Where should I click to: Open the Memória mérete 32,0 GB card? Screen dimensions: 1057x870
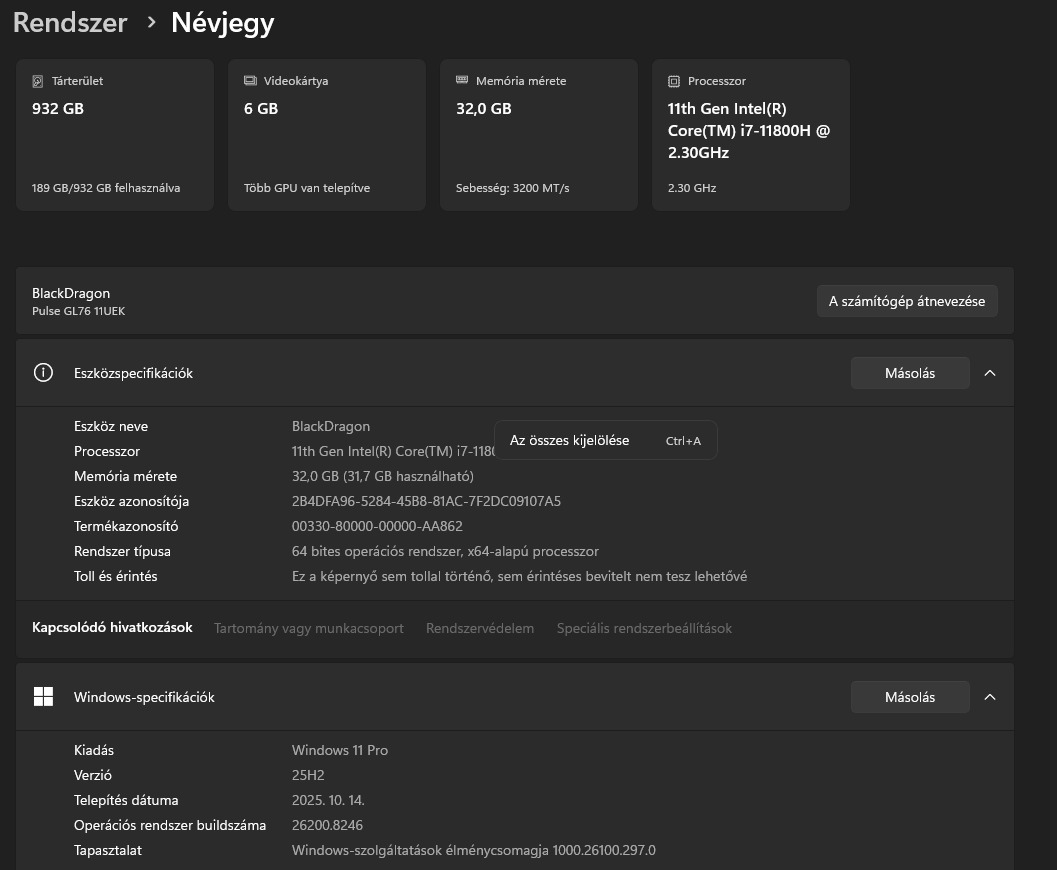pos(539,135)
